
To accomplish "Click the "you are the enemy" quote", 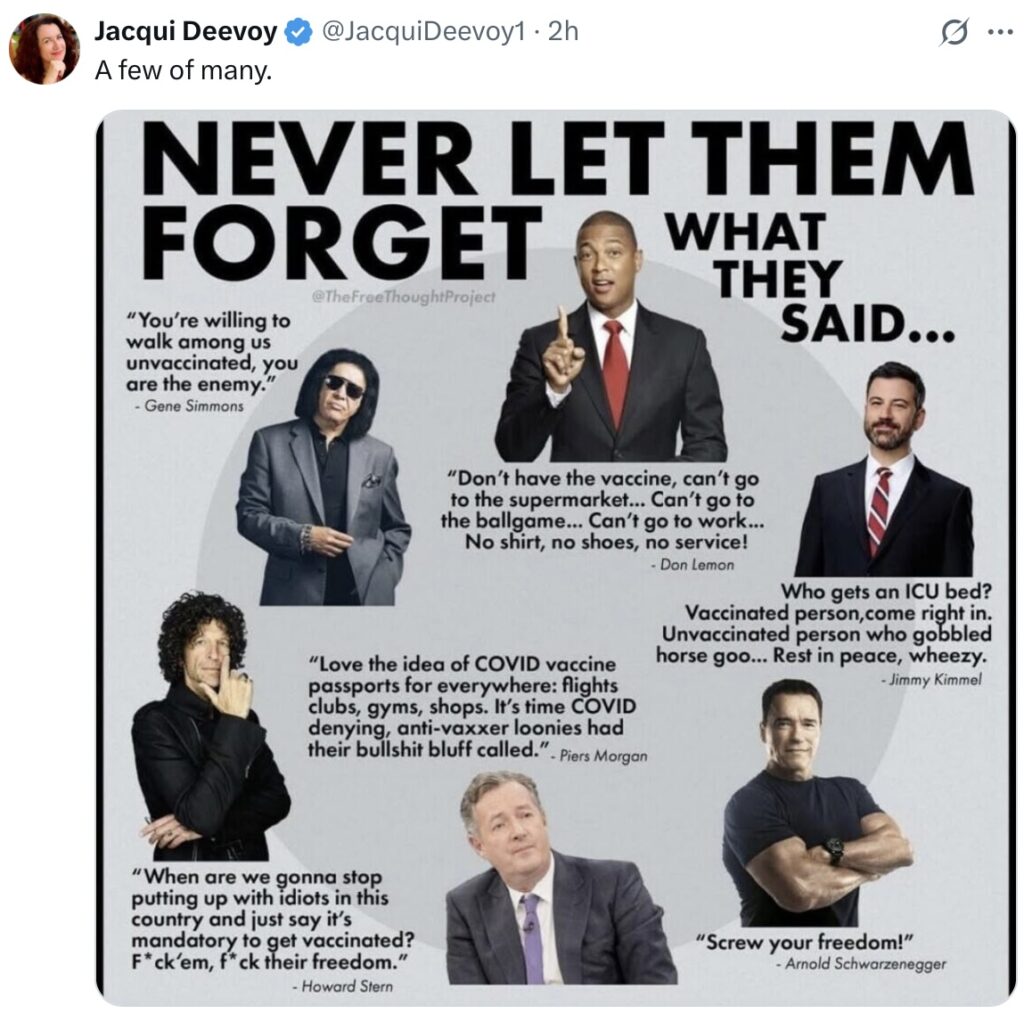I will pyautogui.click(x=212, y=353).
